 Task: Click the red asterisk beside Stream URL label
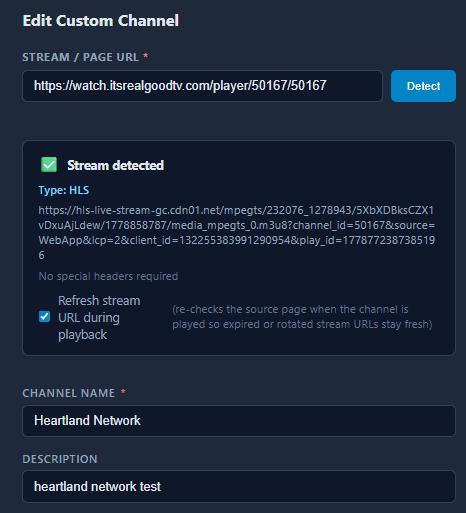(146, 56)
